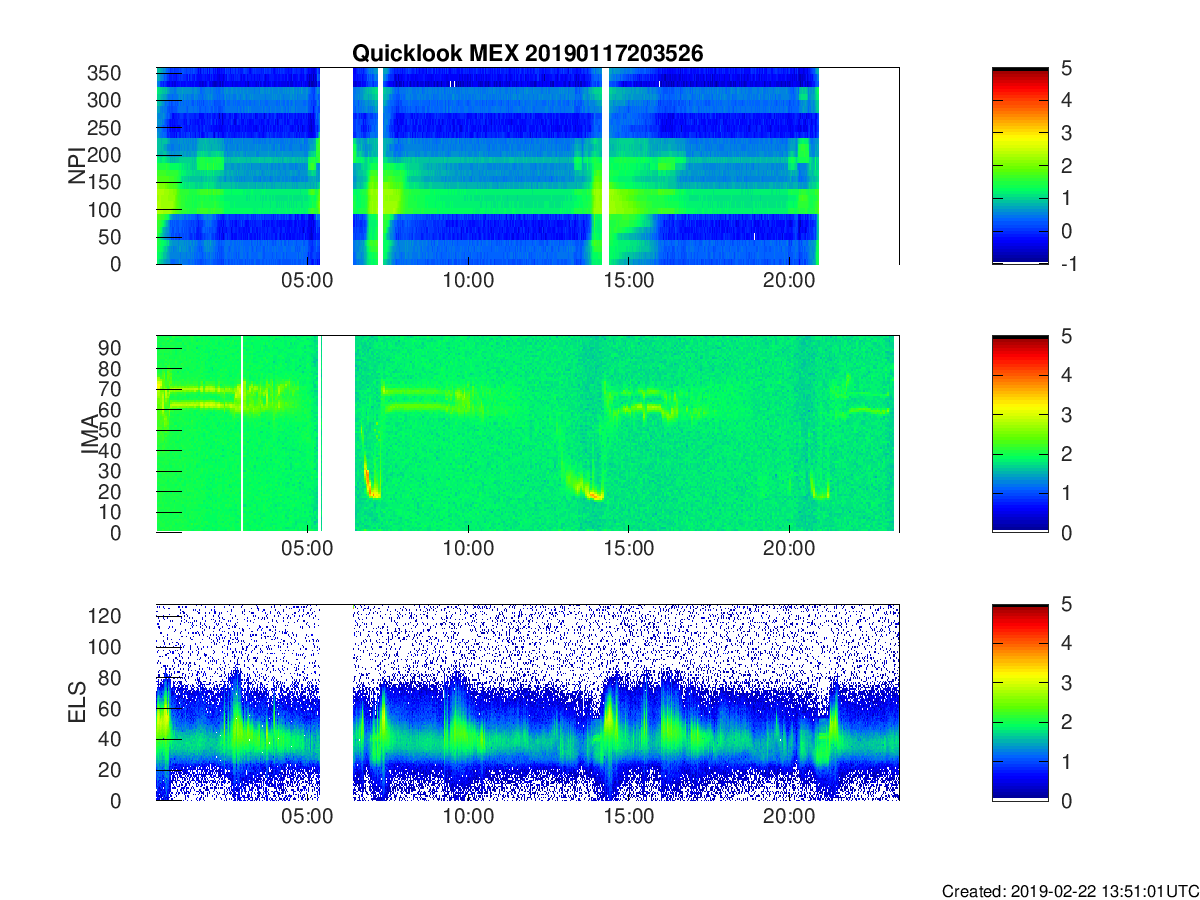Image resolution: width=1200 pixels, height=900 pixels.
Task: Click the title "Quicklook MEX 20190117203526"
Action: point(528,54)
